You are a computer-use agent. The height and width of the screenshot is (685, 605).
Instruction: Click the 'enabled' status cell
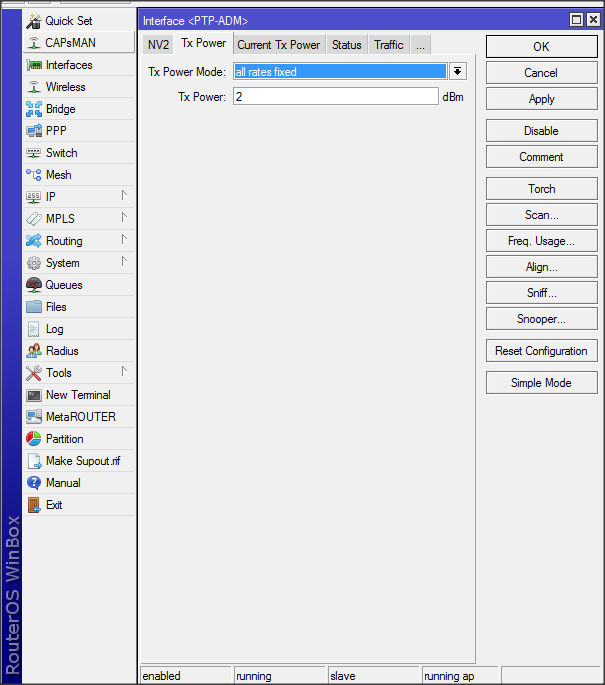(185, 675)
